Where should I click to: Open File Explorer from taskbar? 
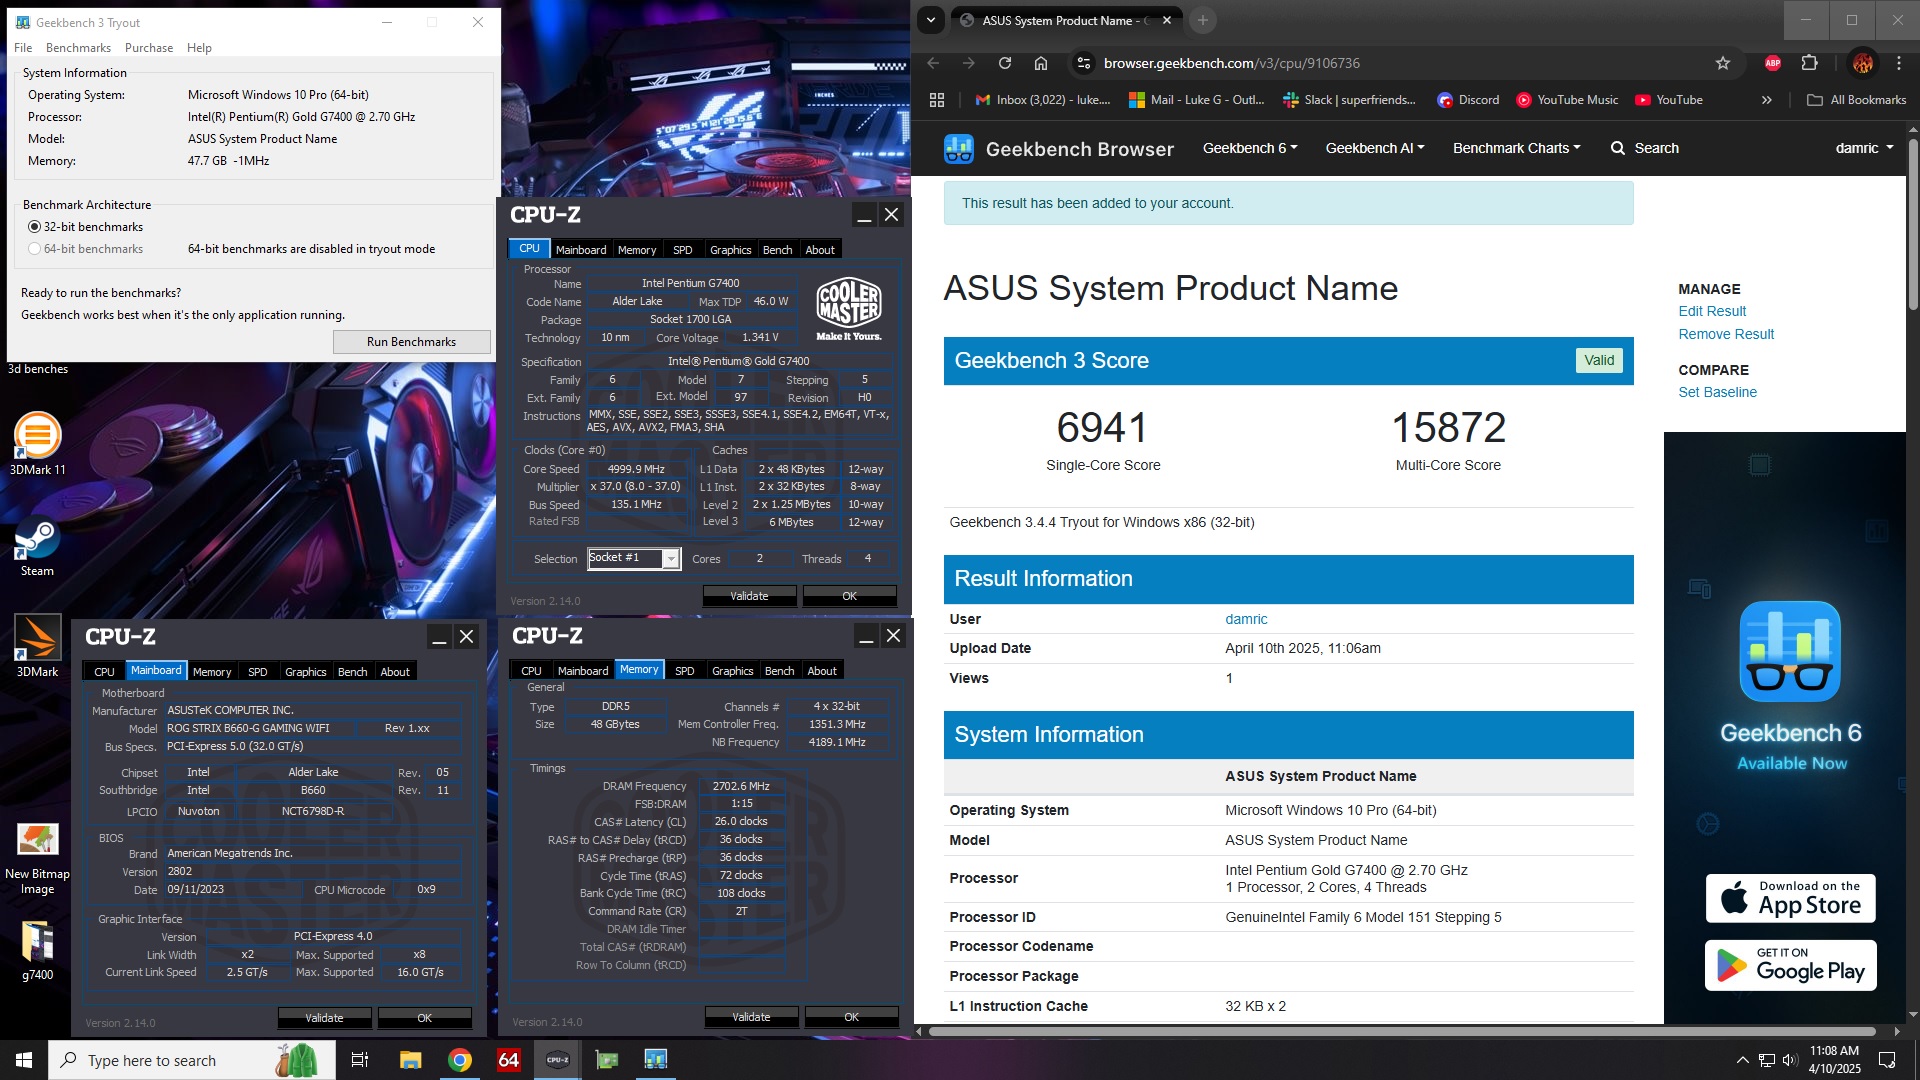coord(410,1060)
